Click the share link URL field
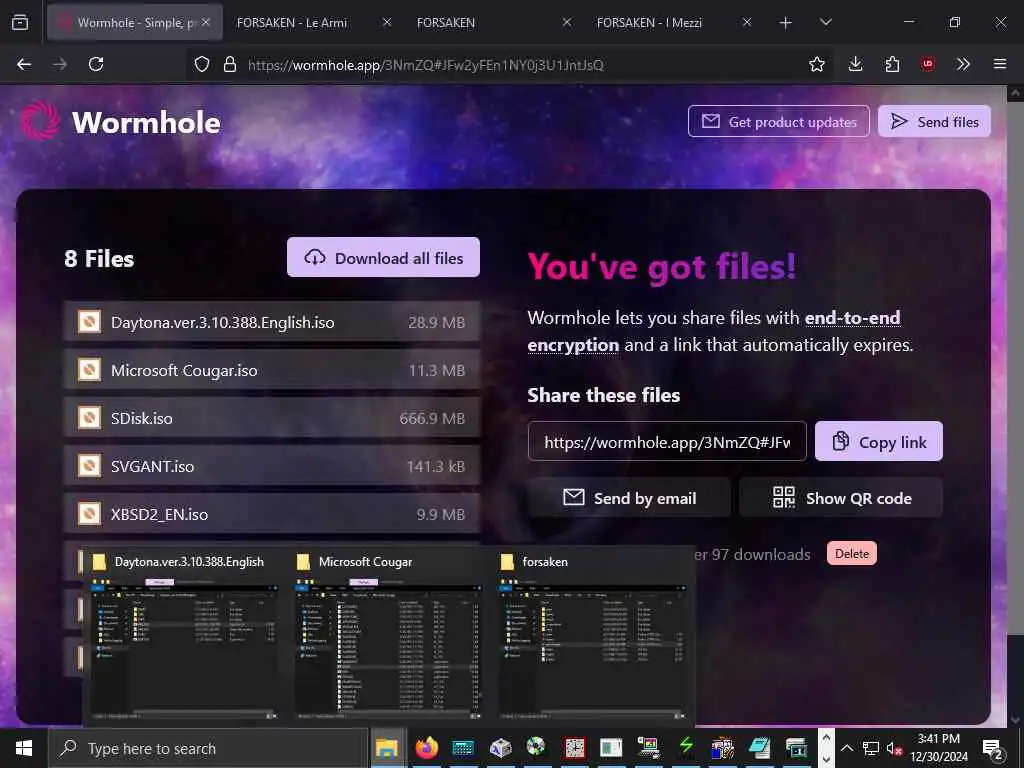Image resolution: width=1024 pixels, height=768 pixels. coord(667,441)
